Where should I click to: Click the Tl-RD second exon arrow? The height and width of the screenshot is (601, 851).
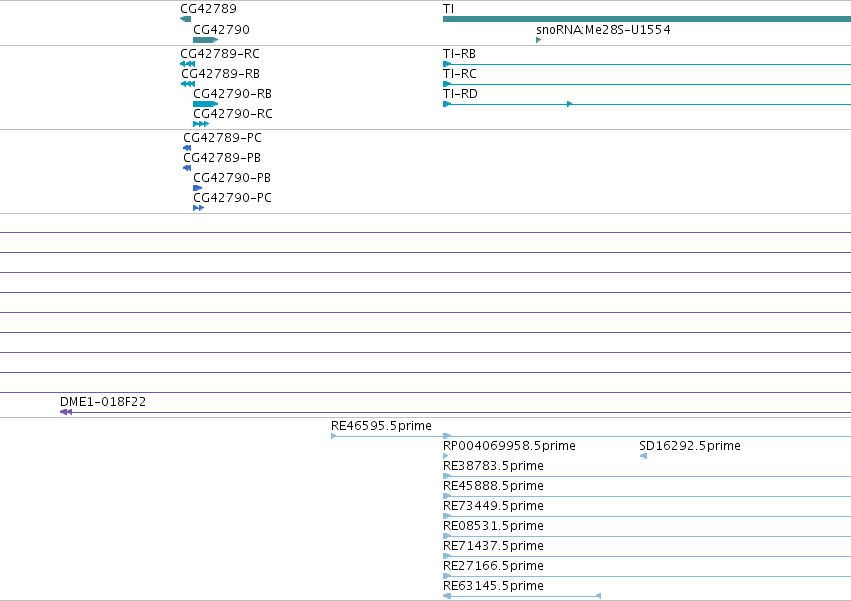click(569, 104)
